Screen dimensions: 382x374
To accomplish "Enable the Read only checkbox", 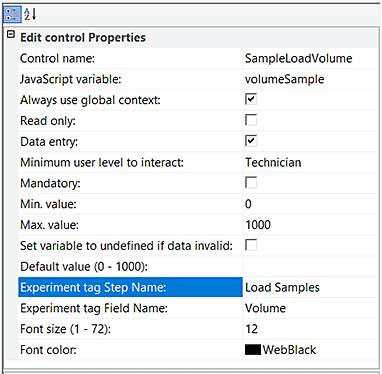I will click(x=251, y=120).
